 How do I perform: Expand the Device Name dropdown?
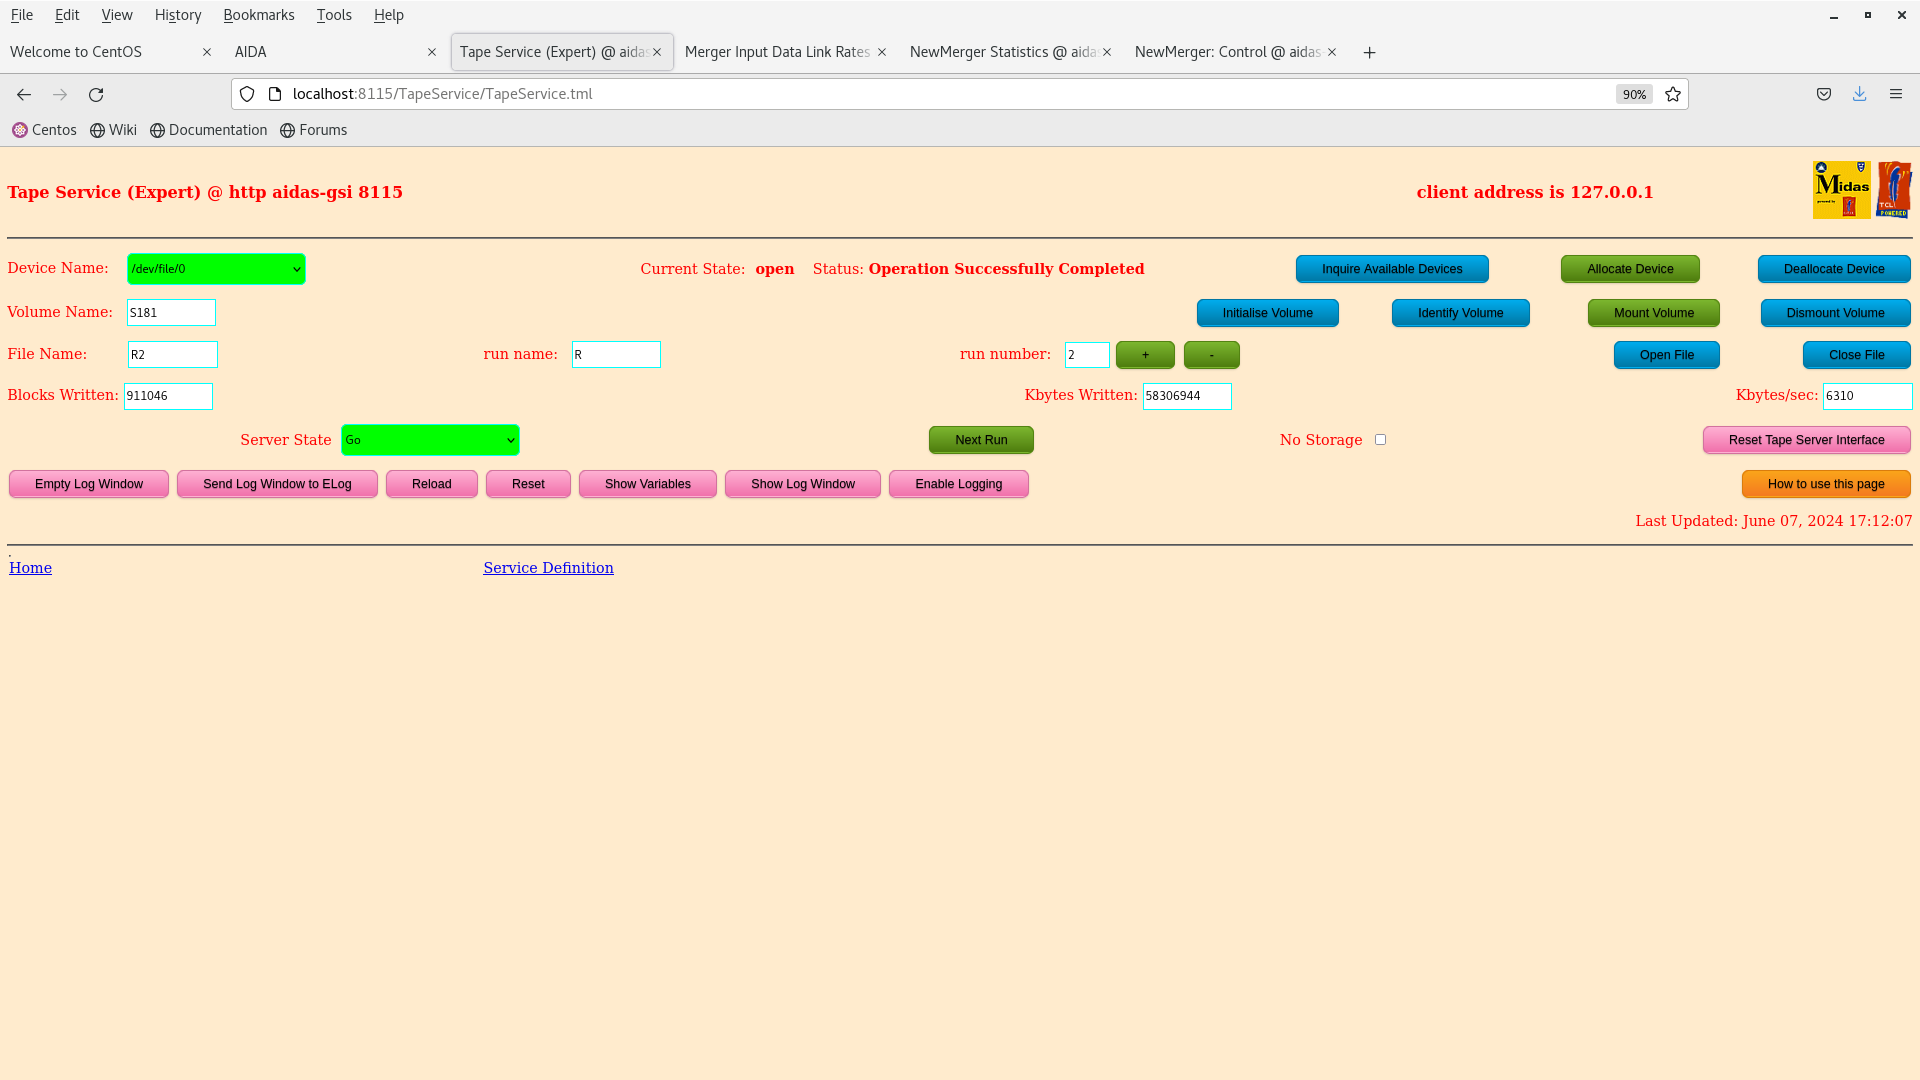coord(216,269)
